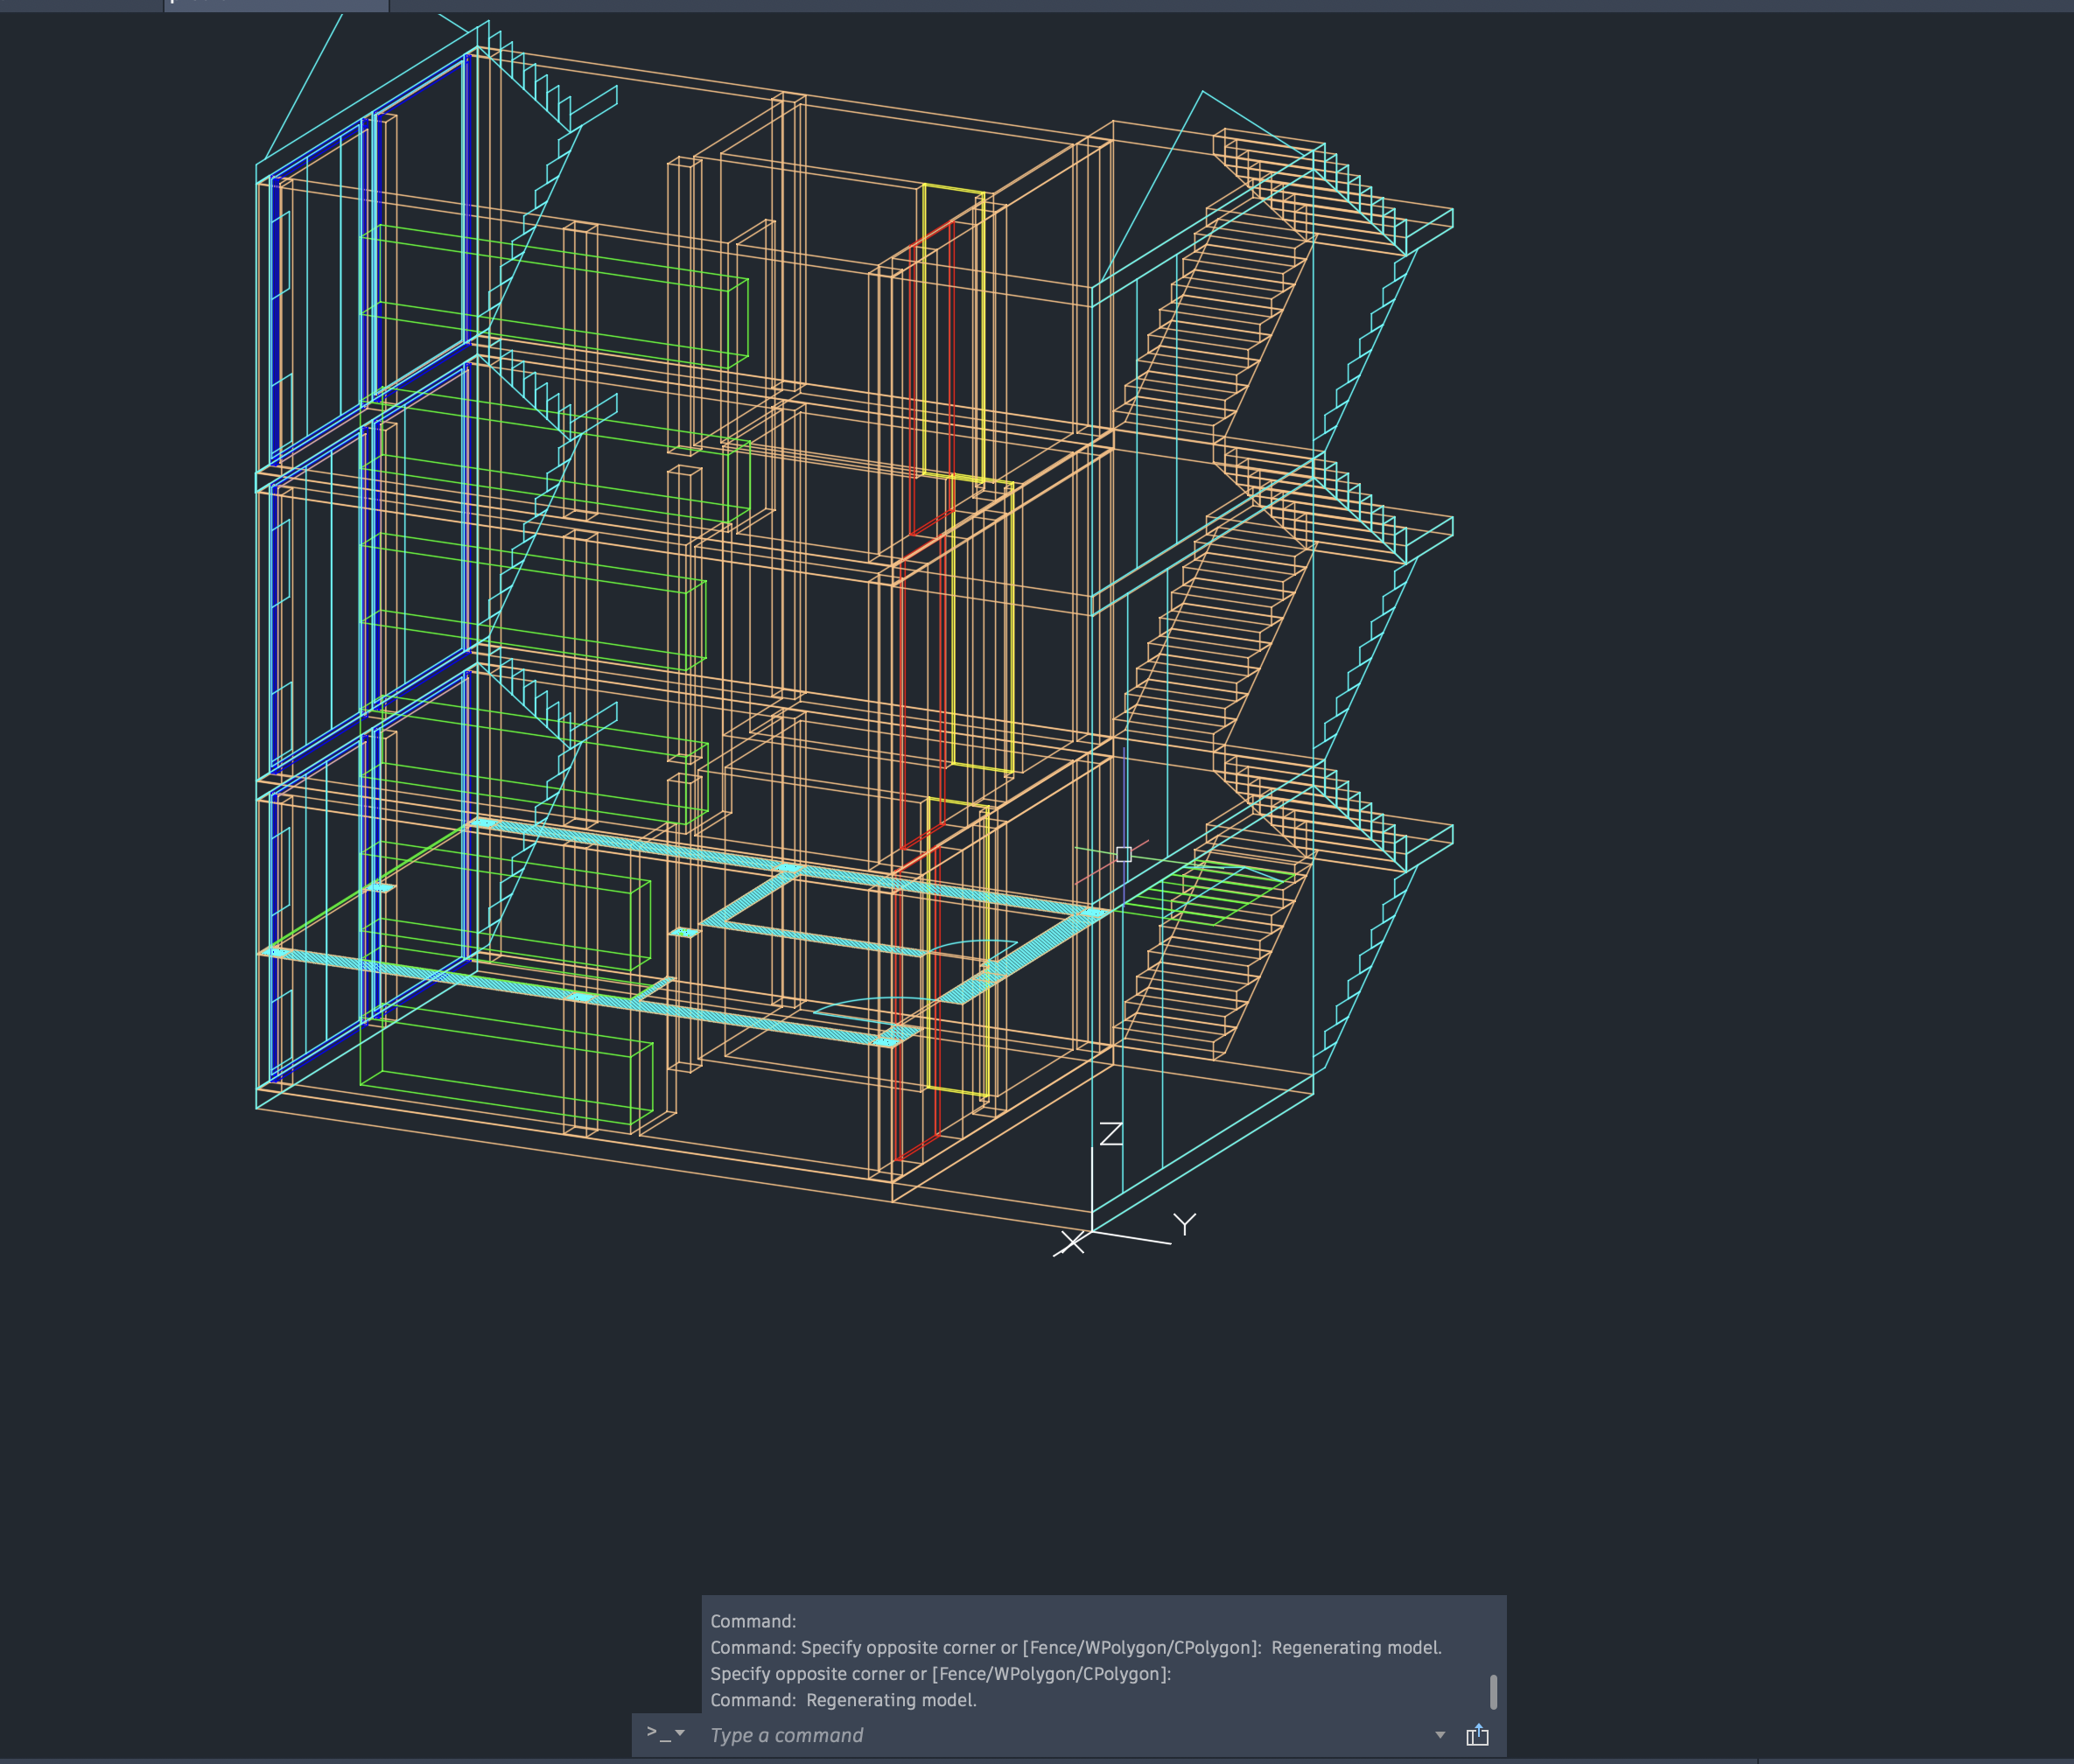The image size is (2074, 1764).
Task: Expand the small arrow beside prompt icon
Action: pyautogui.click(x=680, y=1733)
